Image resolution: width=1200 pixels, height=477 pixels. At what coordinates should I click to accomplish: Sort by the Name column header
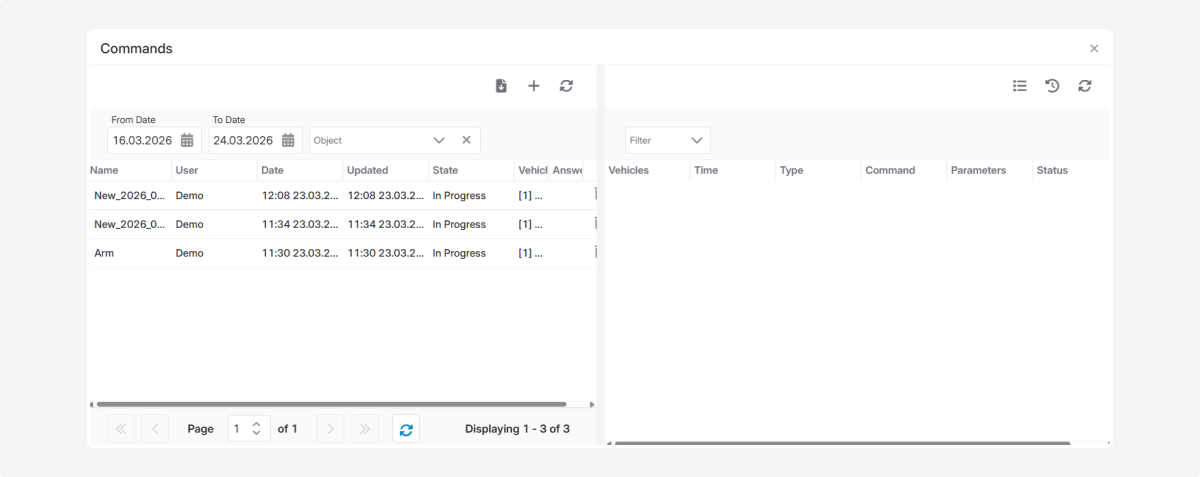pyautogui.click(x=104, y=170)
